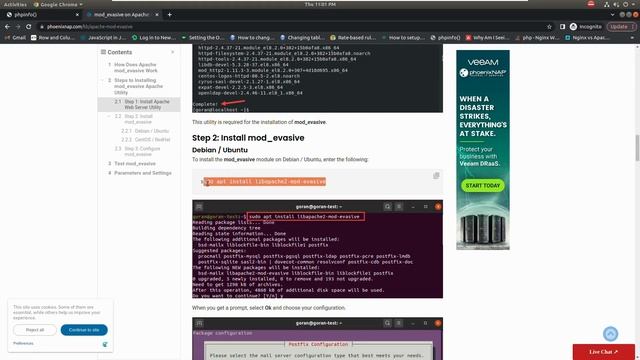Open the Changing tabl... bookmark
Image resolution: width=640 pixels, height=360 pixels.
point(302,38)
